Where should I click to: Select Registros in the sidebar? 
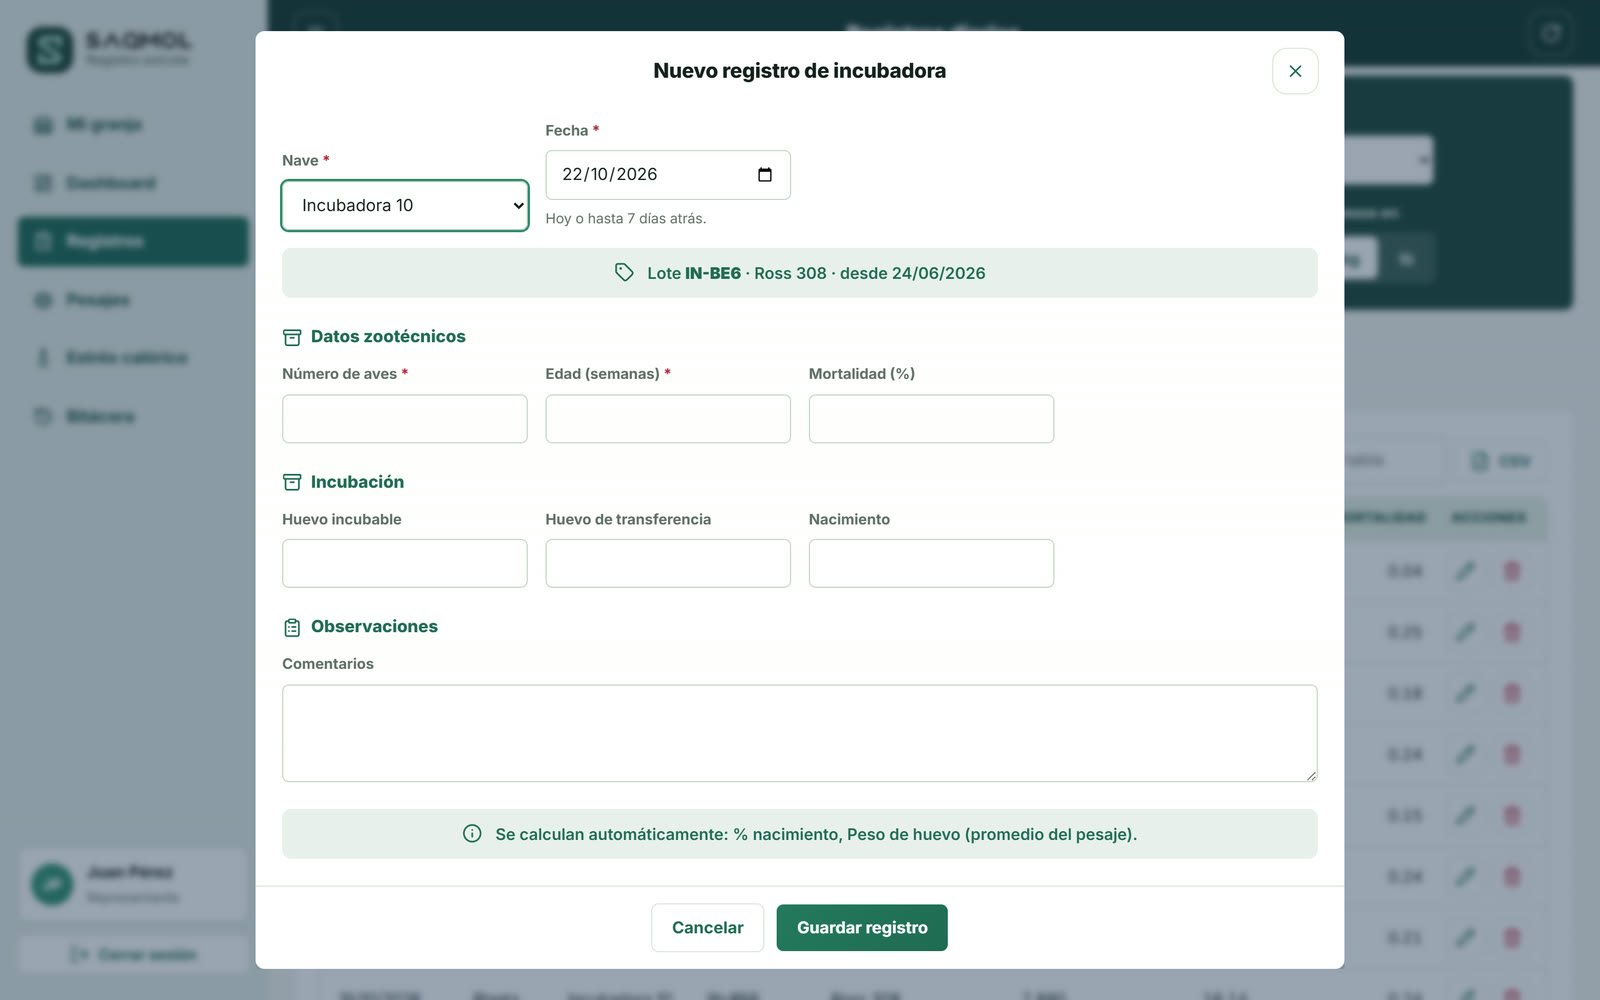[133, 241]
